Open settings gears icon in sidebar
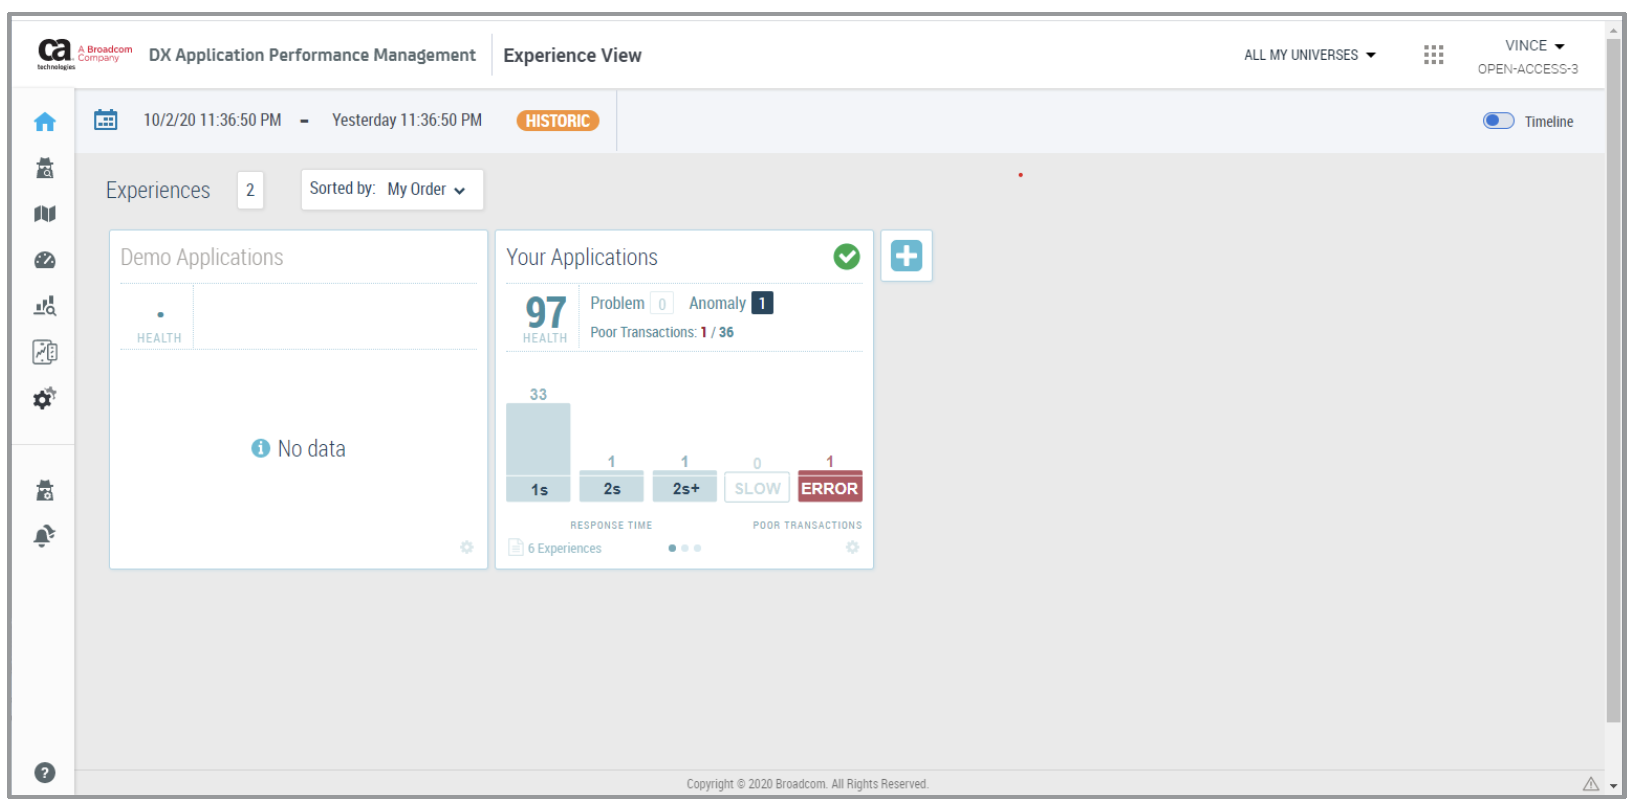This screenshot has width=1634, height=804. coord(44,398)
